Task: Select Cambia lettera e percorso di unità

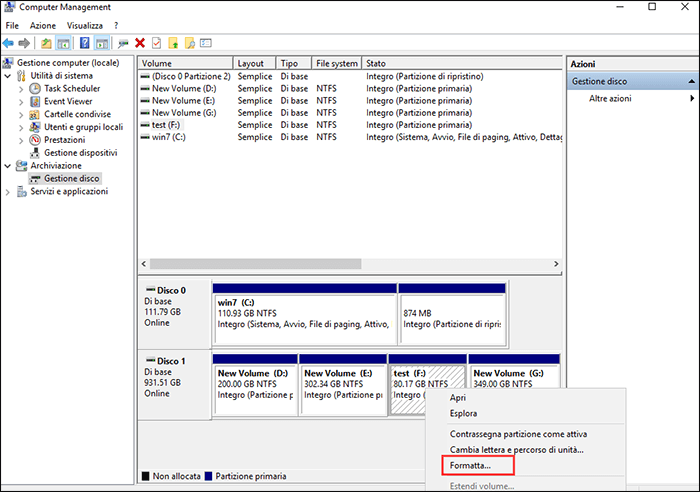Action: click(517, 450)
